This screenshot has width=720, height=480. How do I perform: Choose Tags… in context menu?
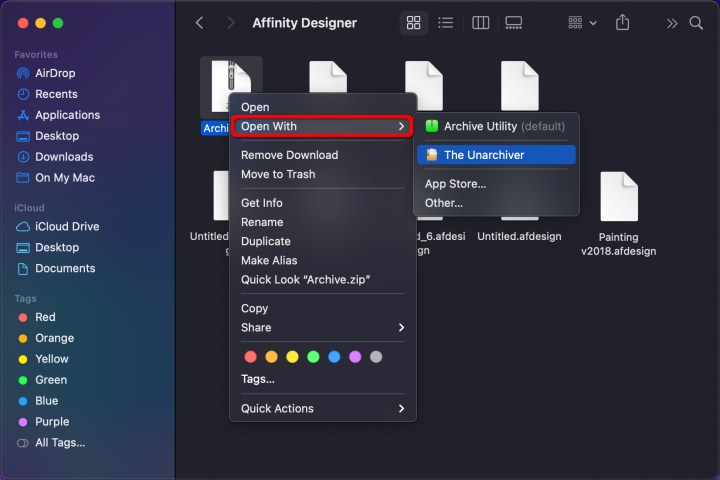pos(322,379)
